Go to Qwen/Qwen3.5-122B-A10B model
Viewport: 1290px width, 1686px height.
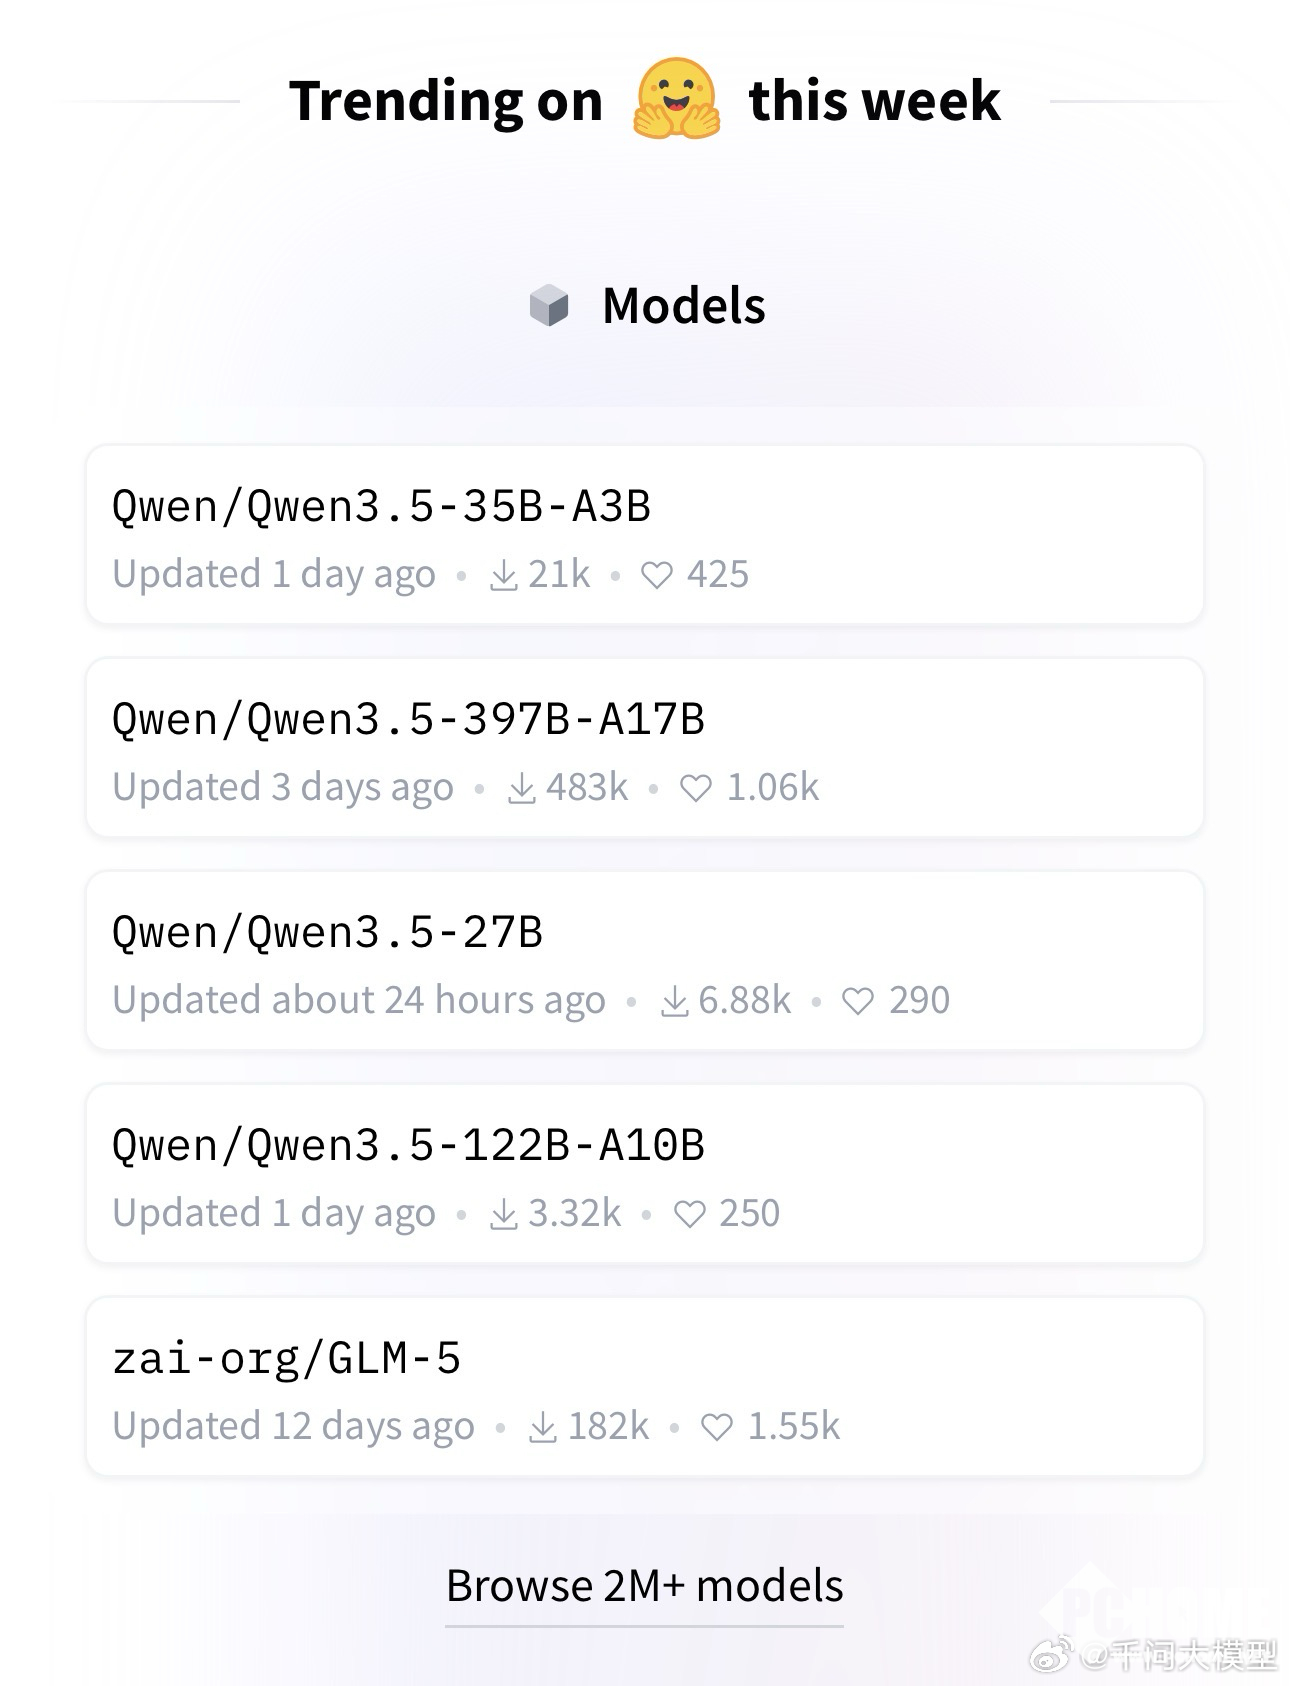(x=408, y=1145)
